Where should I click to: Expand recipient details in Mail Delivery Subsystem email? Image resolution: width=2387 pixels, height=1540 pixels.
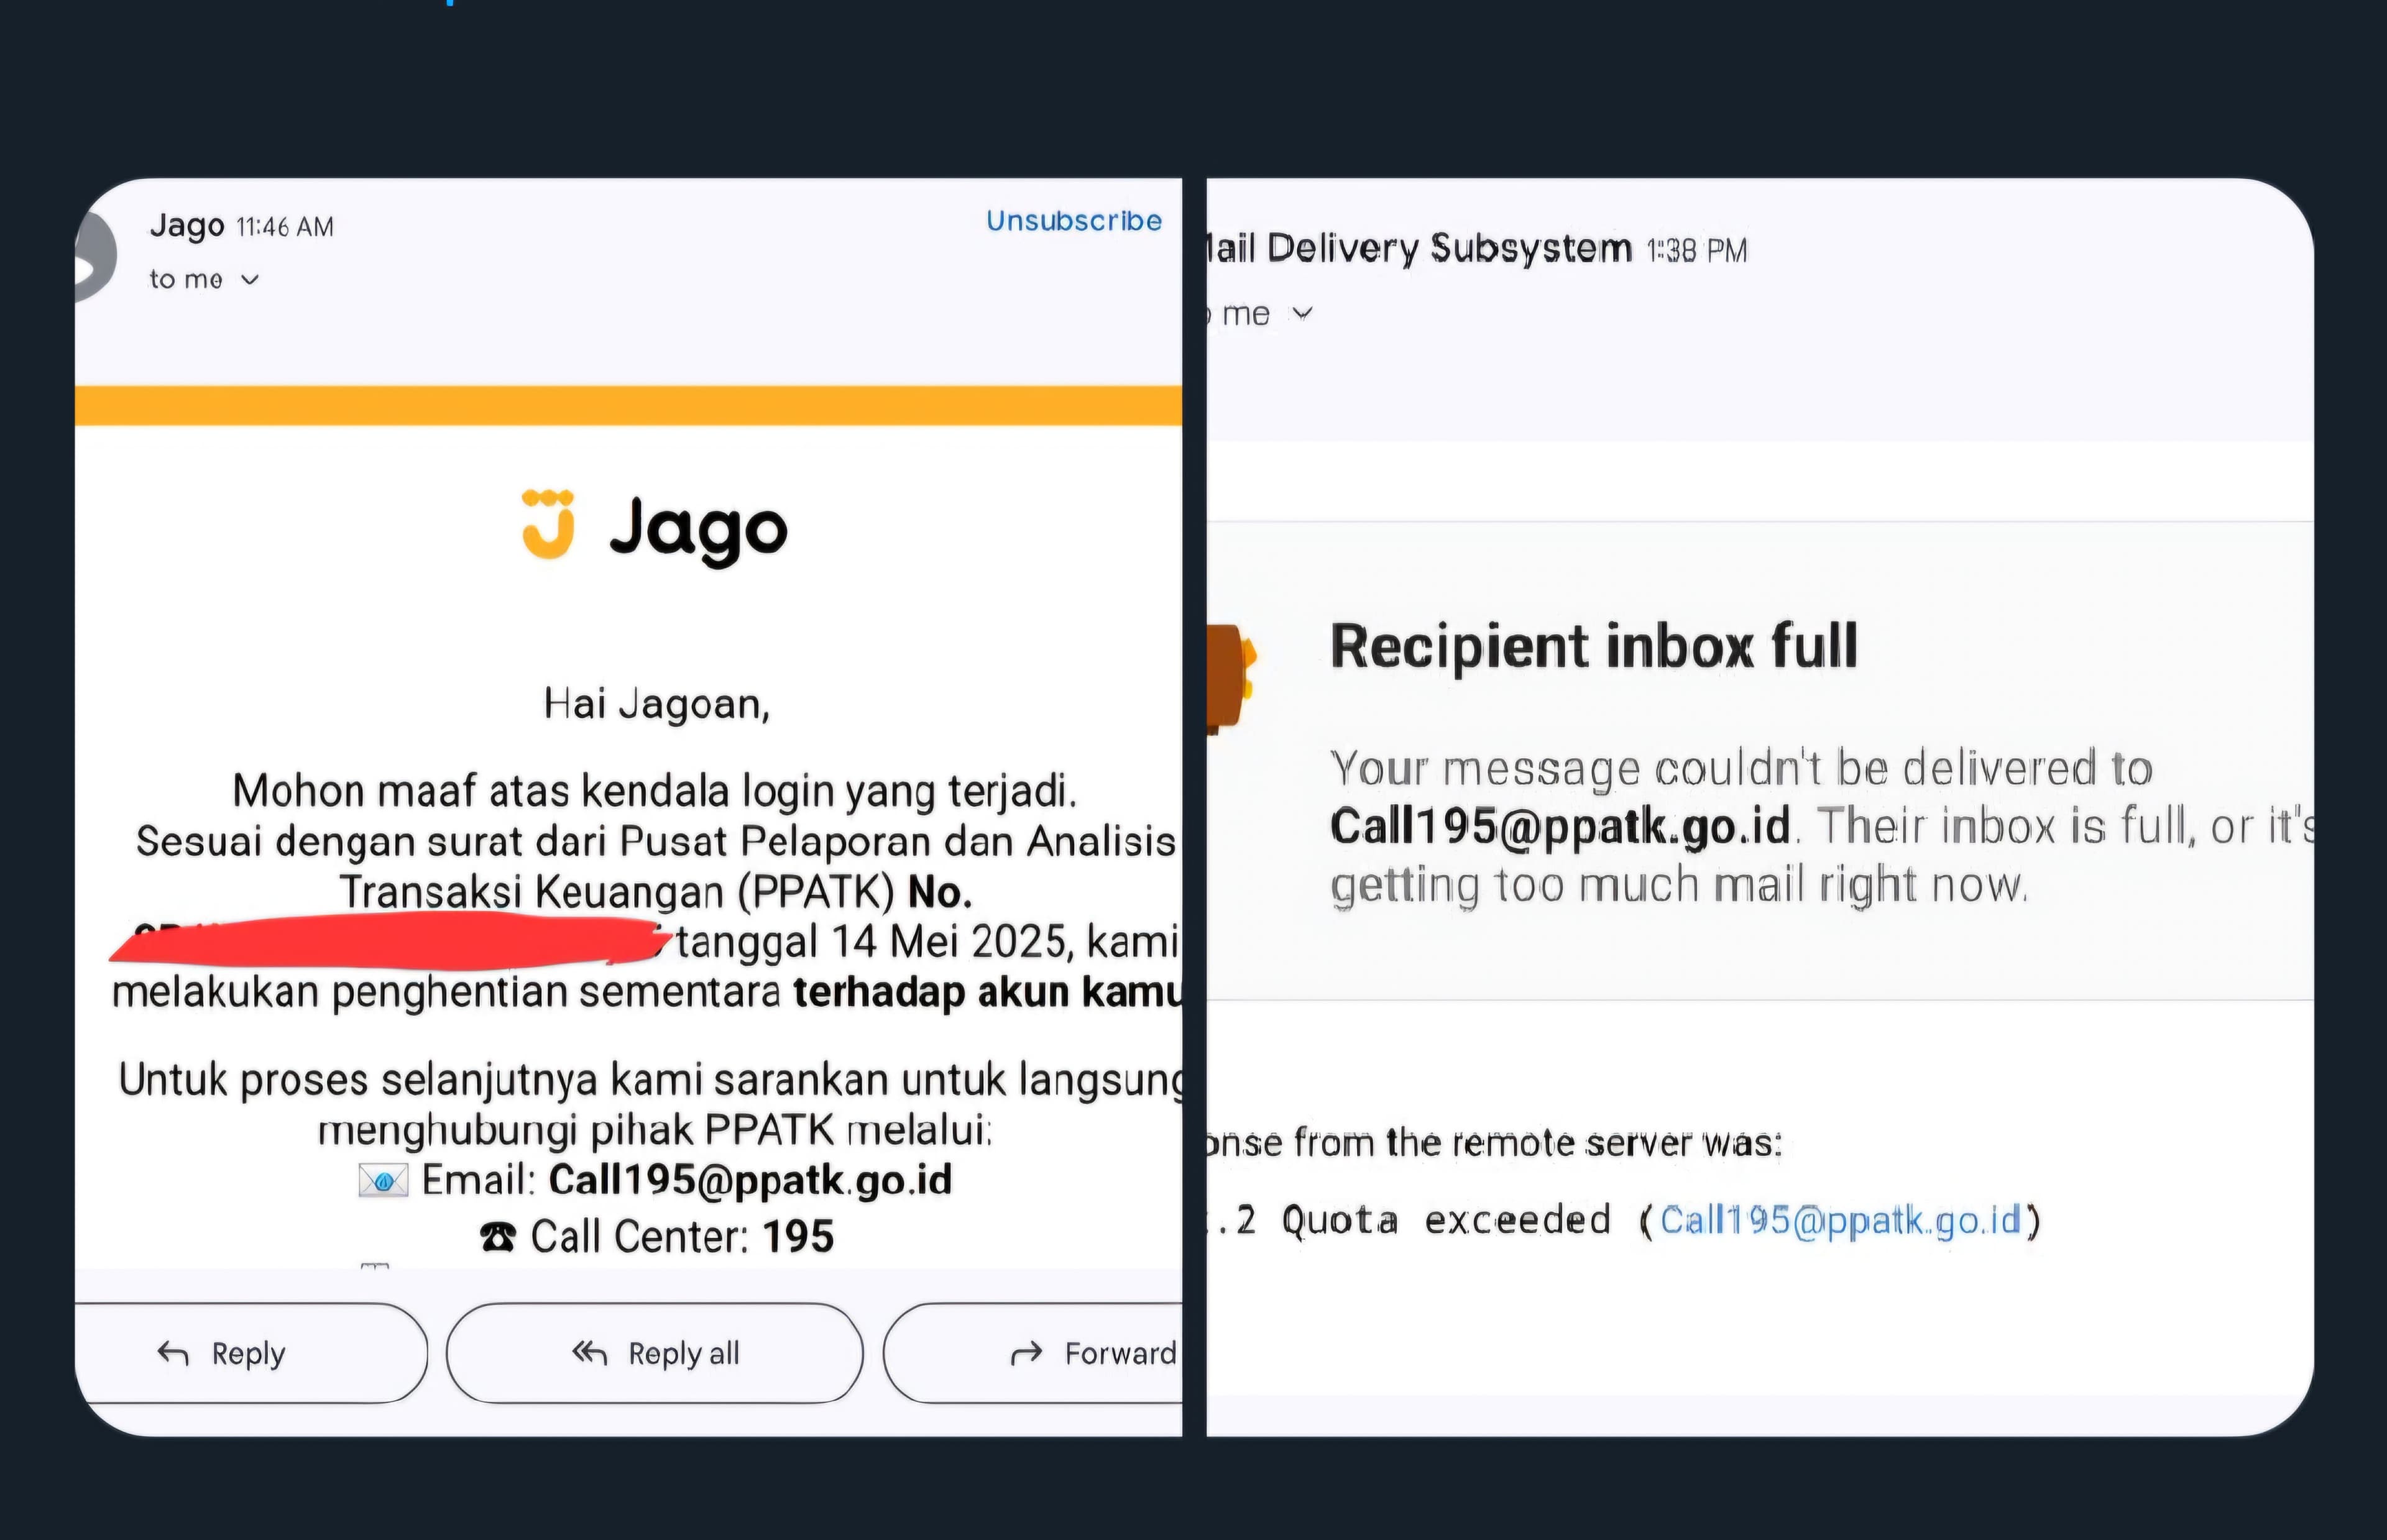pyautogui.click(x=1302, y=314)
